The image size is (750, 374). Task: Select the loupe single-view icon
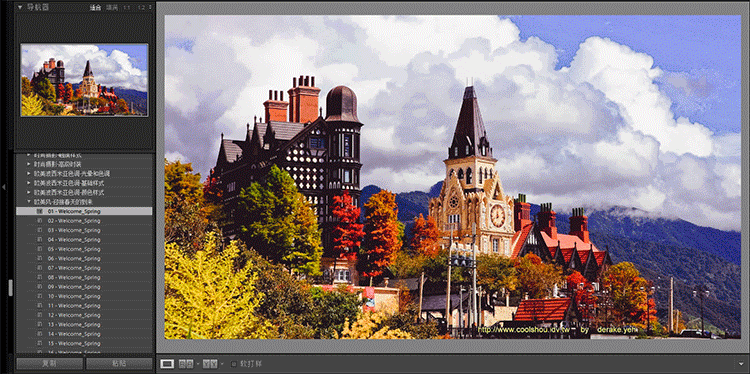[x=166, y=364]
